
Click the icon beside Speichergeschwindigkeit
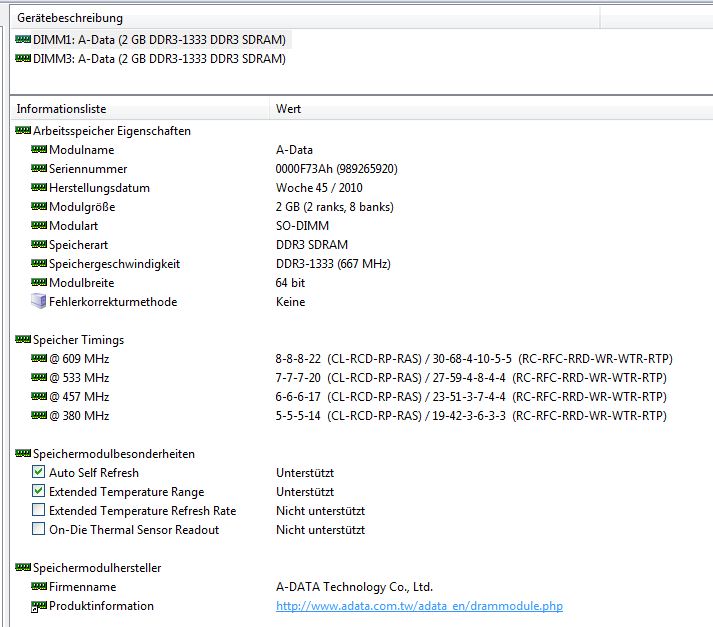[39, 263]
